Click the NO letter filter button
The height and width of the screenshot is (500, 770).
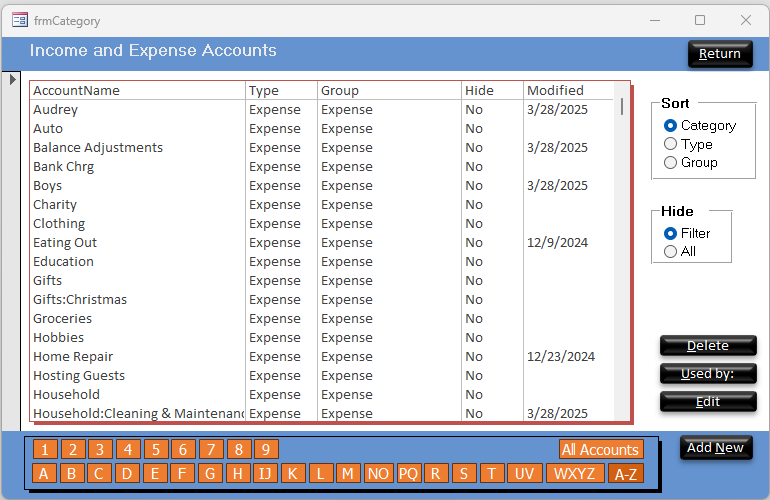pyautogui.click(x=379, y=474)
